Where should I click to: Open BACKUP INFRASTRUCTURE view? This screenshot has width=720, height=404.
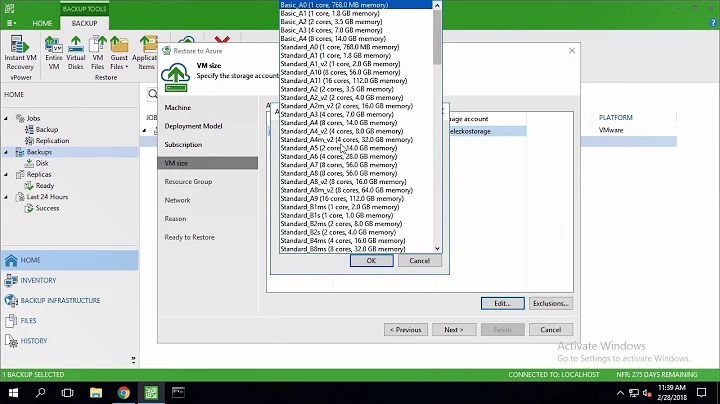[70, 300]
